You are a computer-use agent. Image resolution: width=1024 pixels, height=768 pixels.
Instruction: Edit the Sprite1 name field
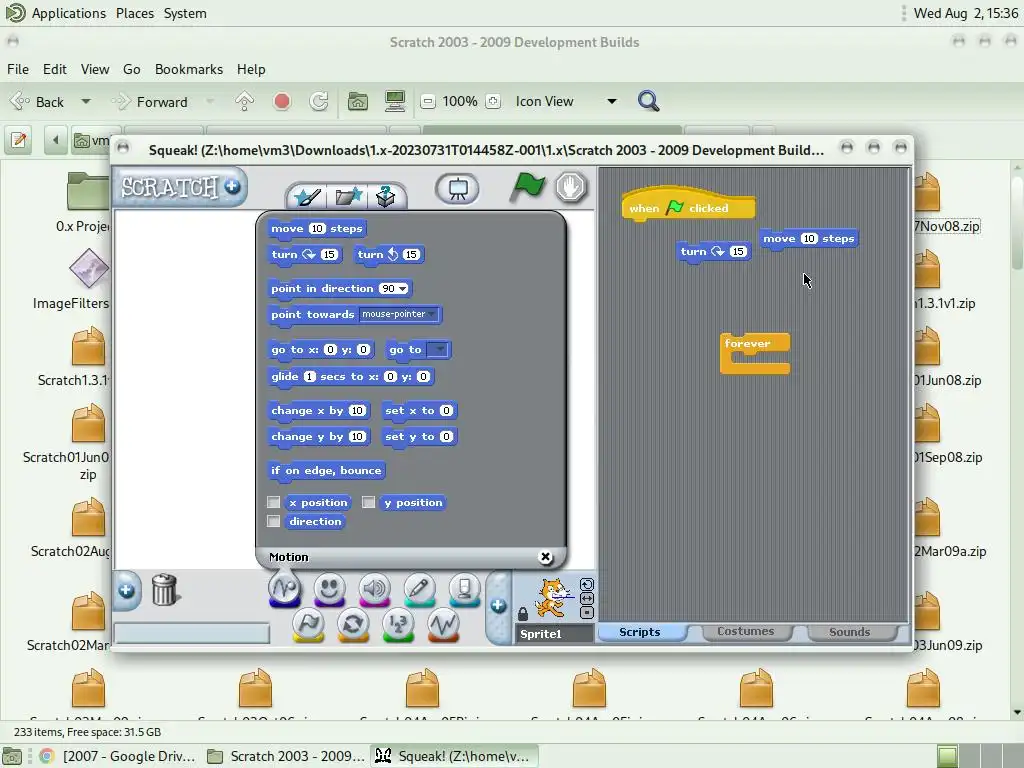tap(555, 633)
